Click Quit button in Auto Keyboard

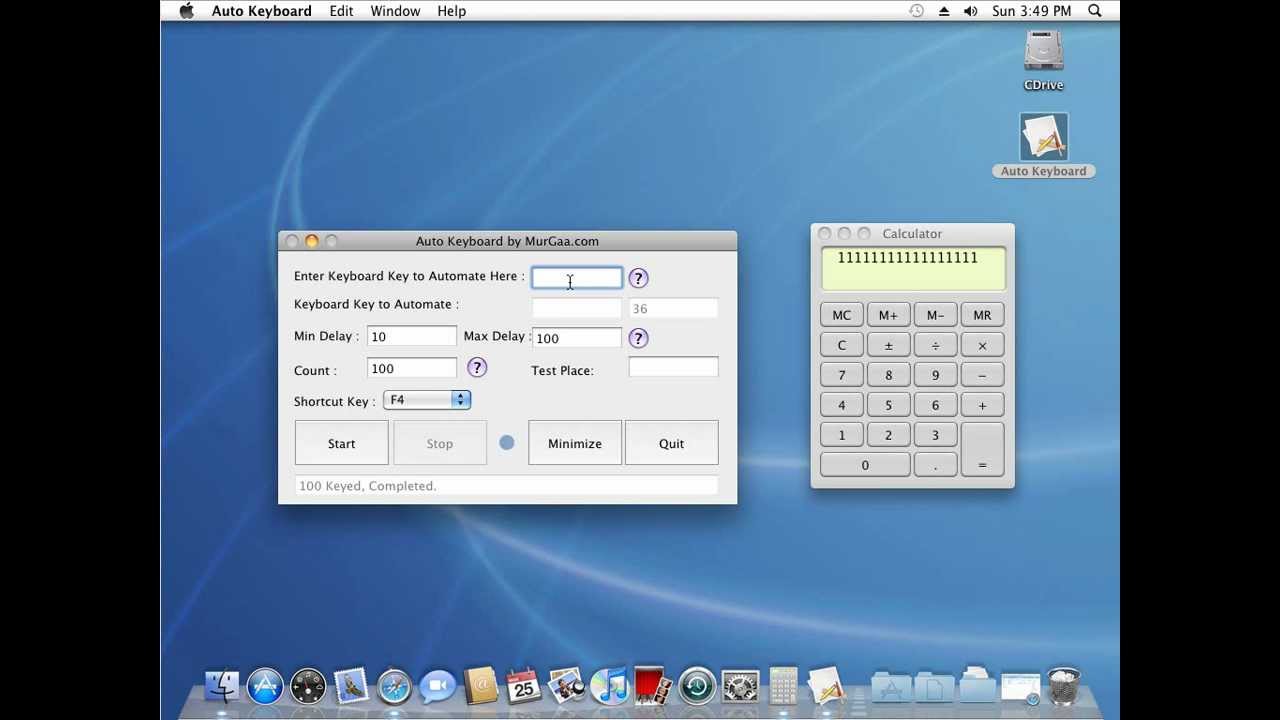[671, 443]
